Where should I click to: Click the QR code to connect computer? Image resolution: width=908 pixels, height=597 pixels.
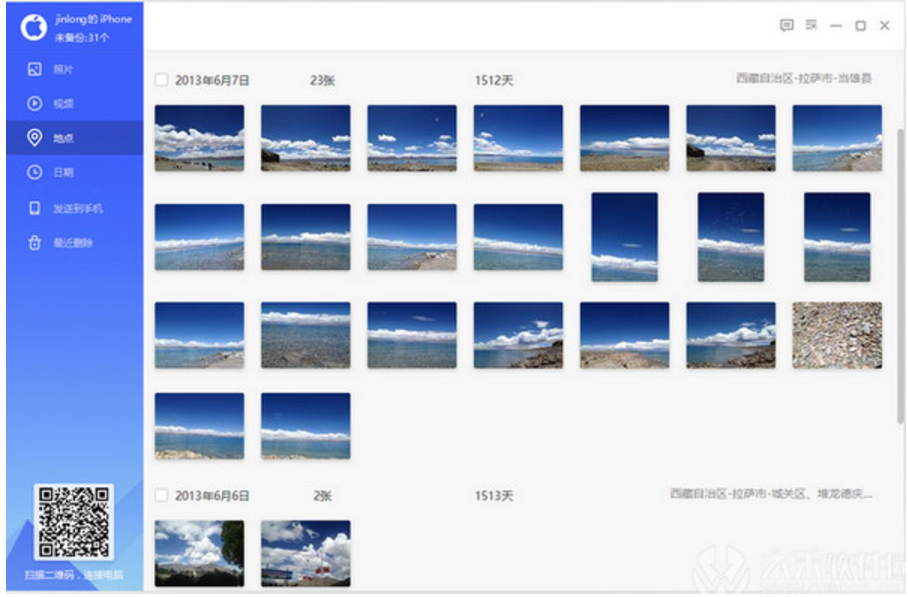[73, 521]
